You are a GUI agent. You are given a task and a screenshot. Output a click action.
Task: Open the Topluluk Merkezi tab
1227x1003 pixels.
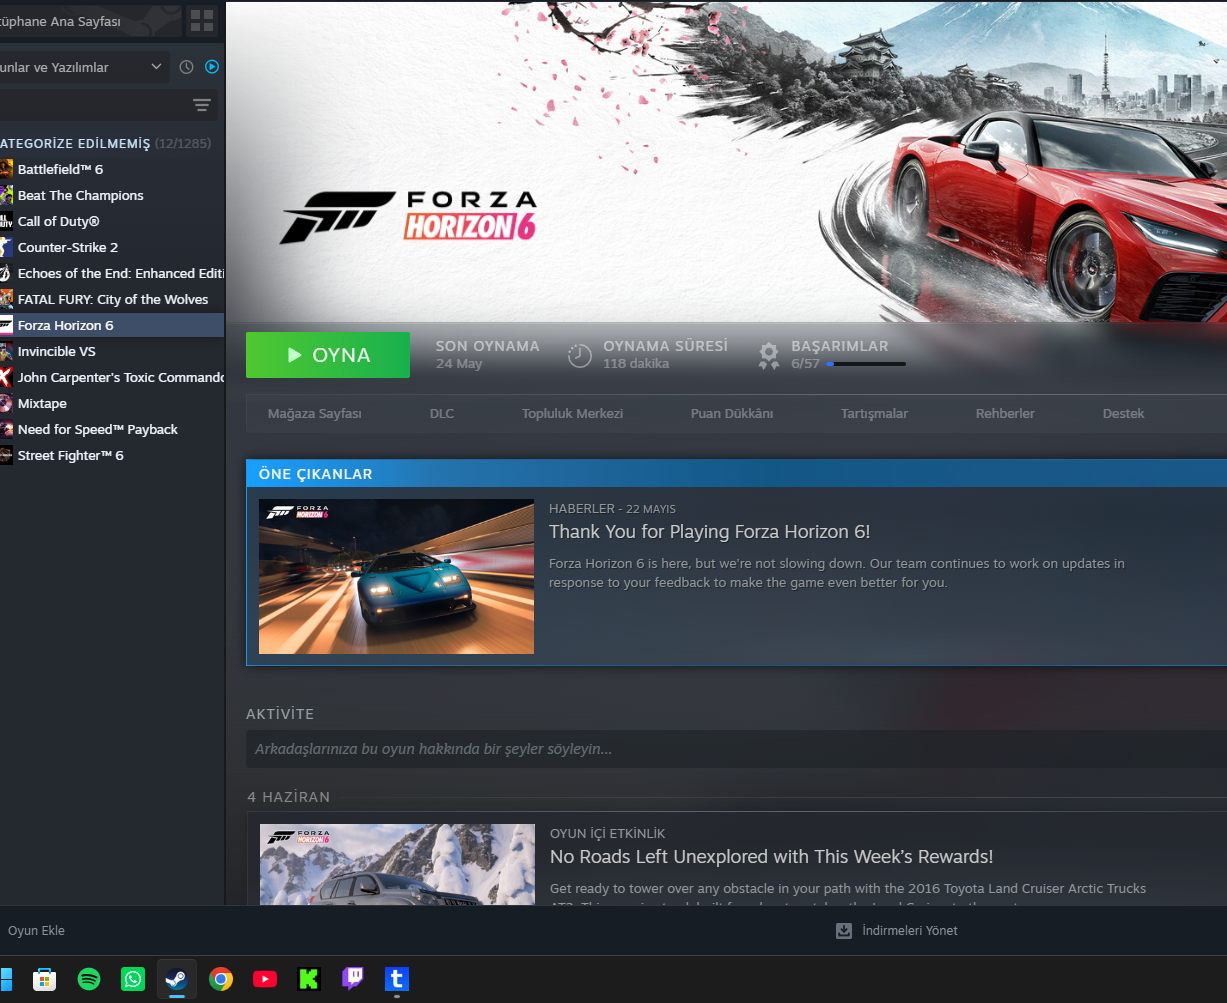click(572, 413)
